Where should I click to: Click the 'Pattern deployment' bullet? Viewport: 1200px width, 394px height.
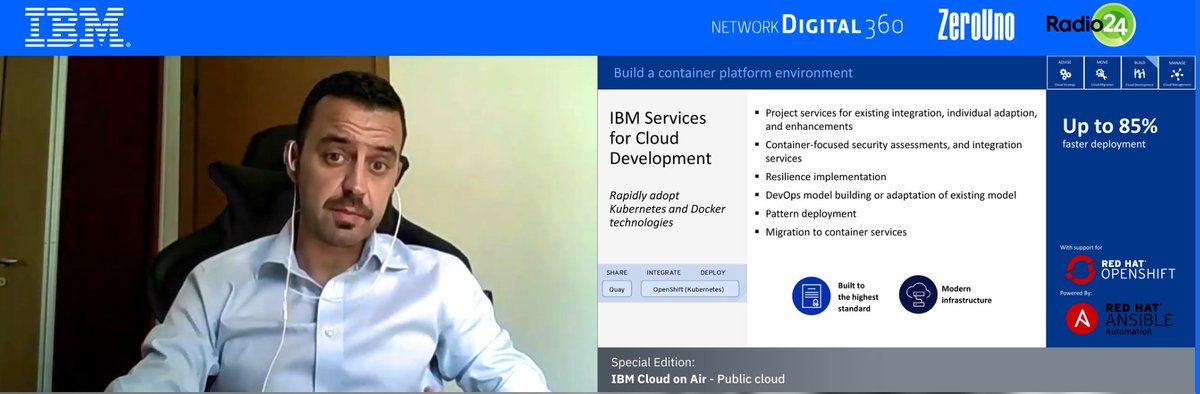pyautogui.click(x=811, y=213)
